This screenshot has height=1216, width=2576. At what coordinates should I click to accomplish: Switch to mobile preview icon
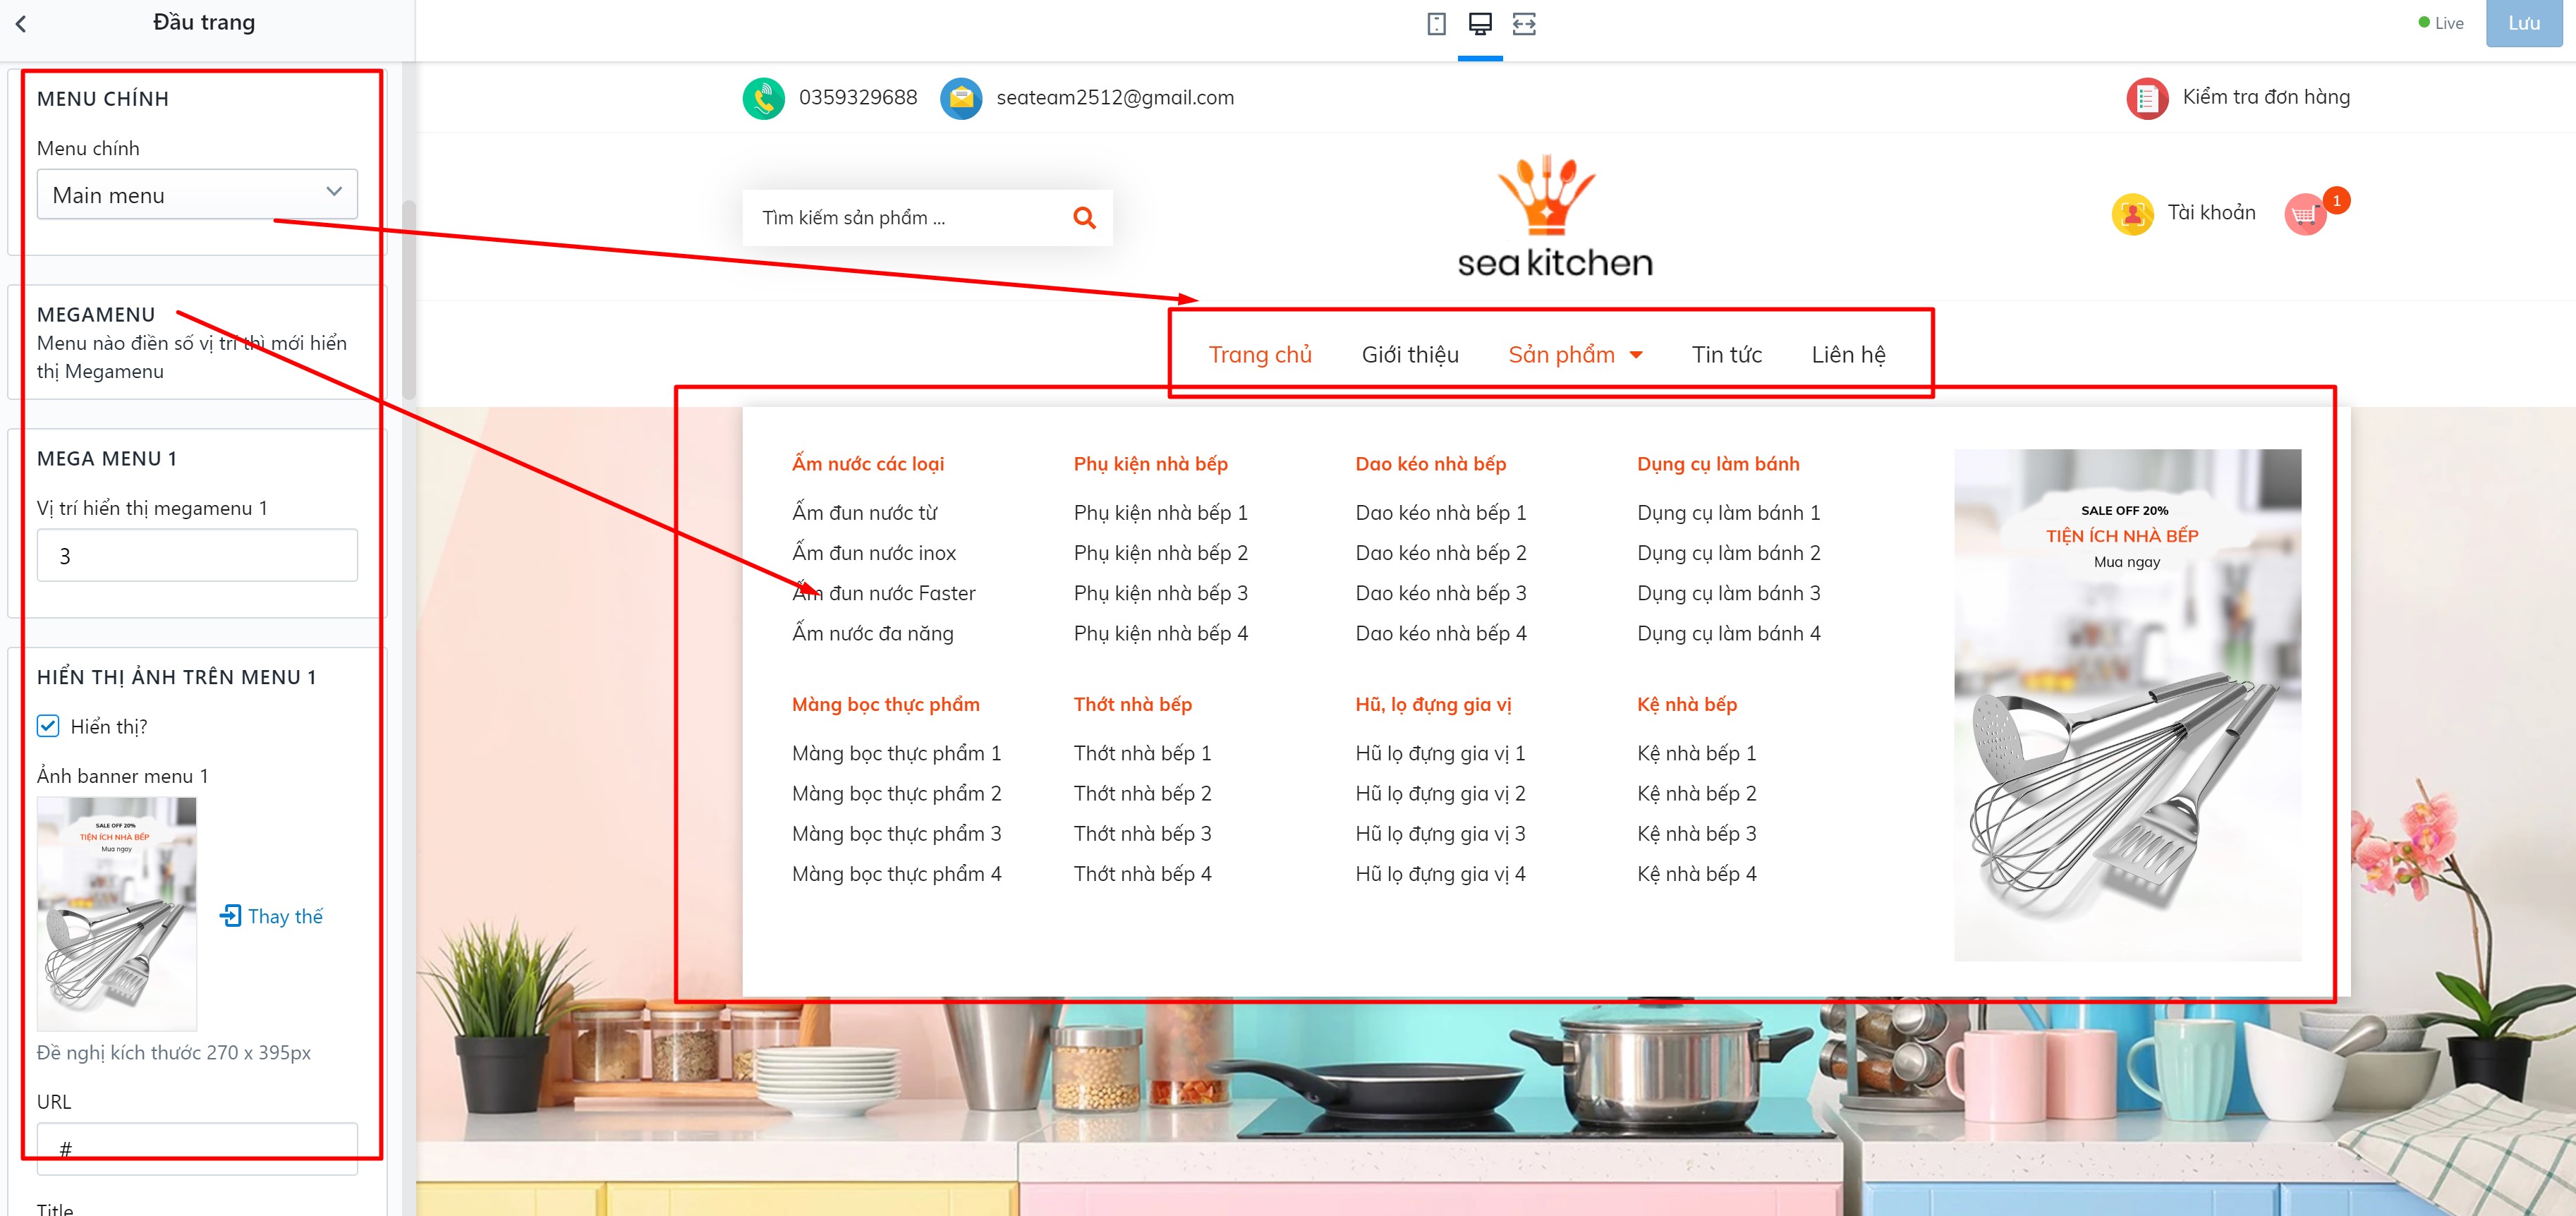pyautogui.click(x=1436, y=24)
